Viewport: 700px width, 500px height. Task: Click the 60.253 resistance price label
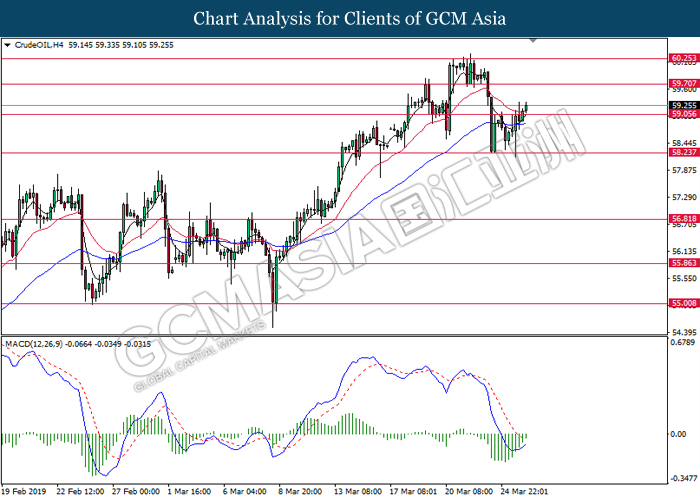pyautogui.click(x=684, y=58)
